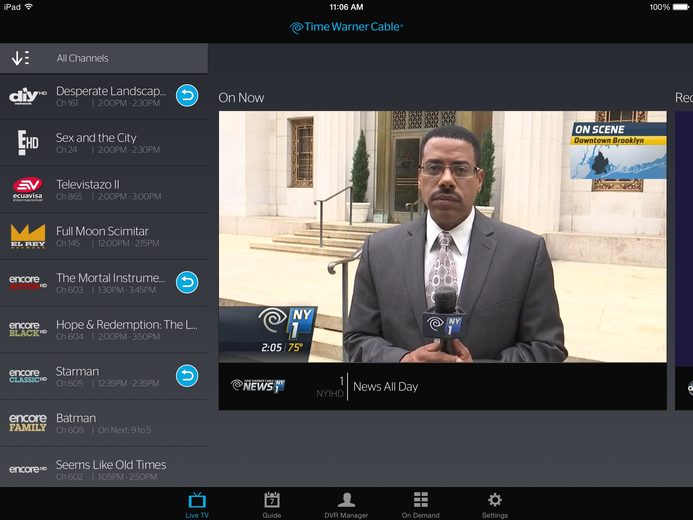Tune to Sex and the City
This screenshot has width=693, height=520.
pos(104,143)
